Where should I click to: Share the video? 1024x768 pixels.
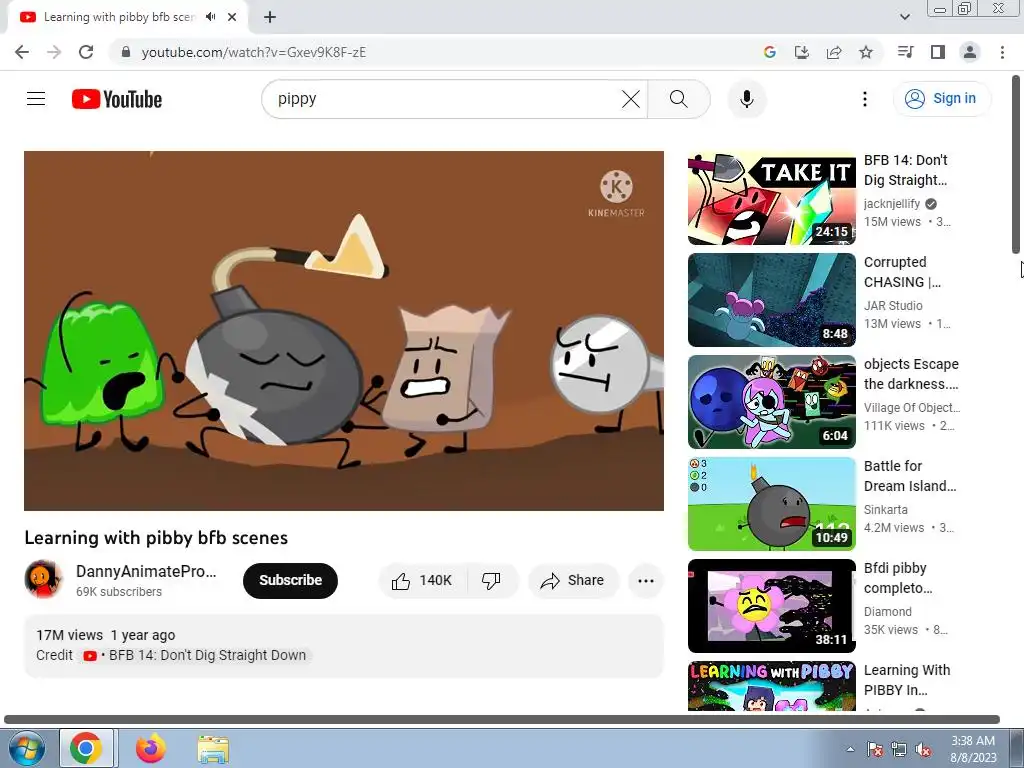tap(573, 581)
